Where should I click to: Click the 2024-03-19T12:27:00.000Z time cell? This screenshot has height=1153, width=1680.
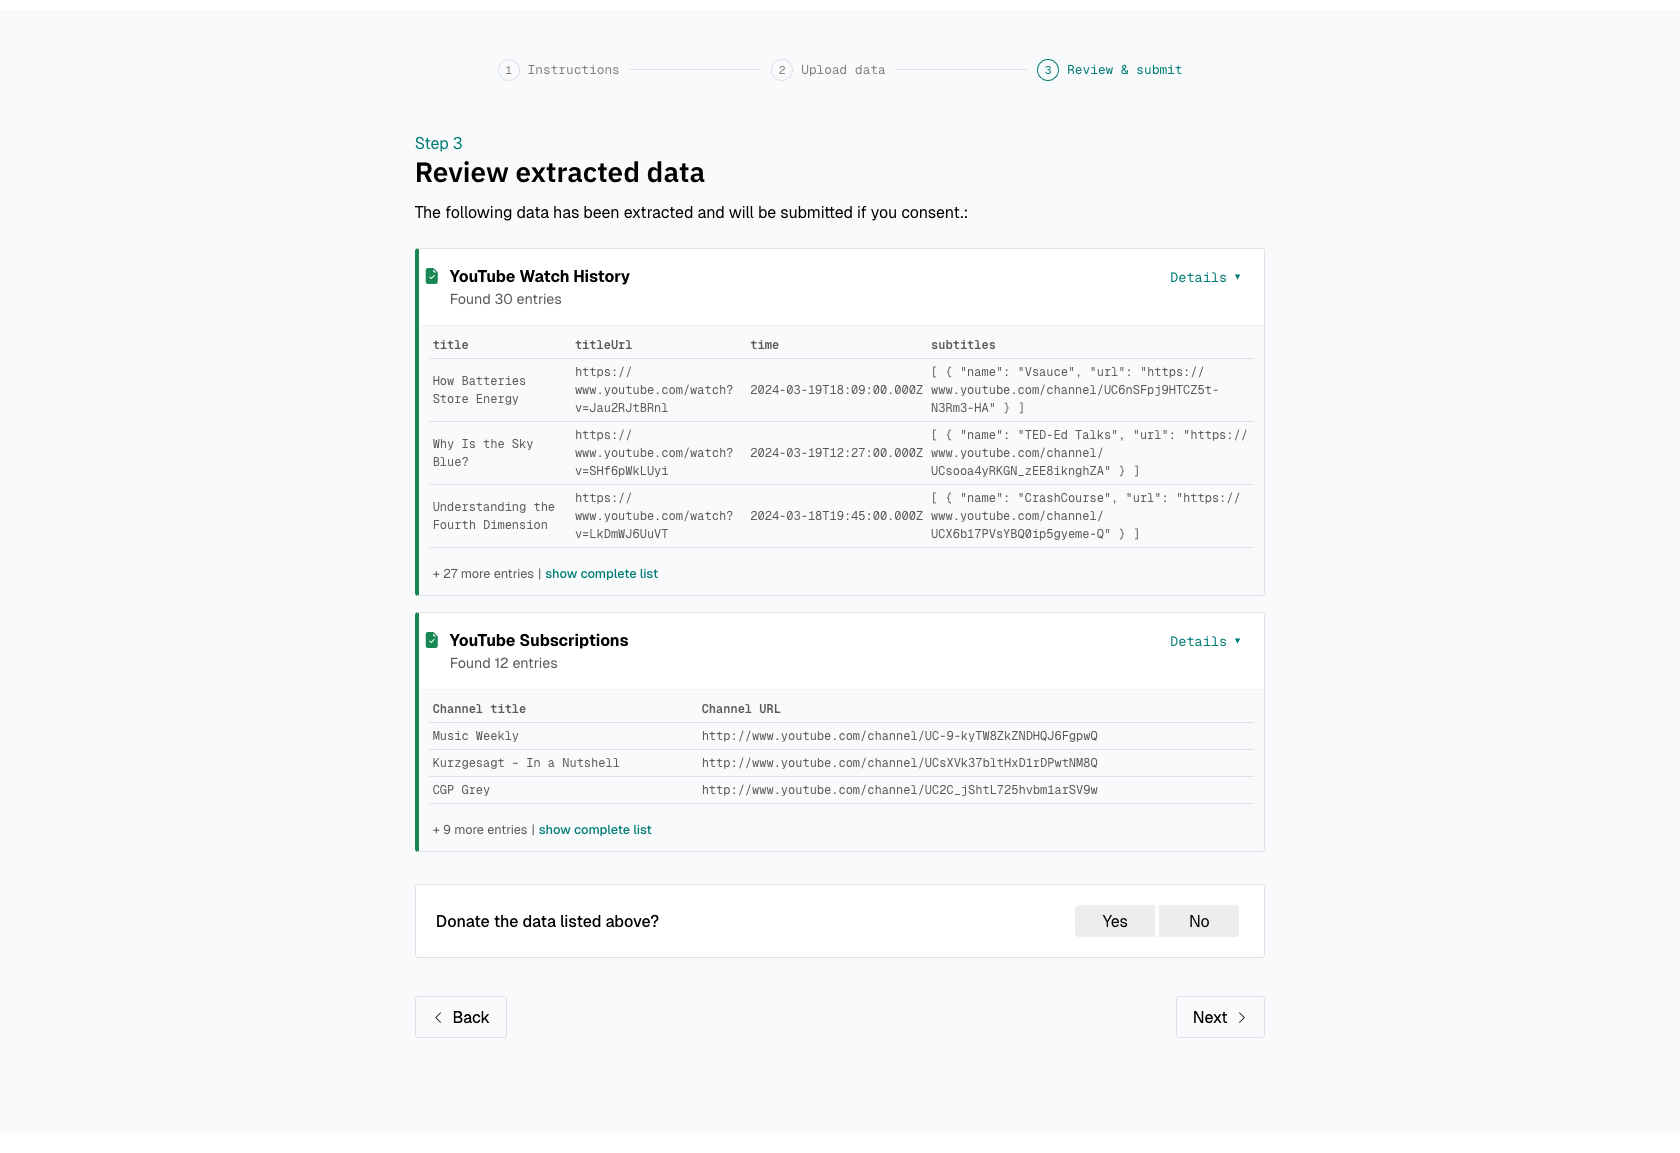click(x=836, y=453)
